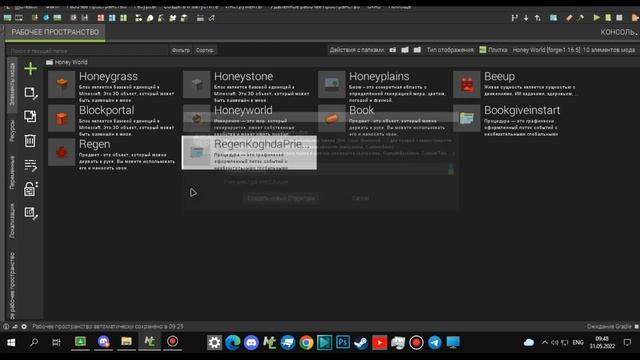This screenshot has height=360, width=640.
Task: Open the Элементы мода vertical tab
Action: 12,84
